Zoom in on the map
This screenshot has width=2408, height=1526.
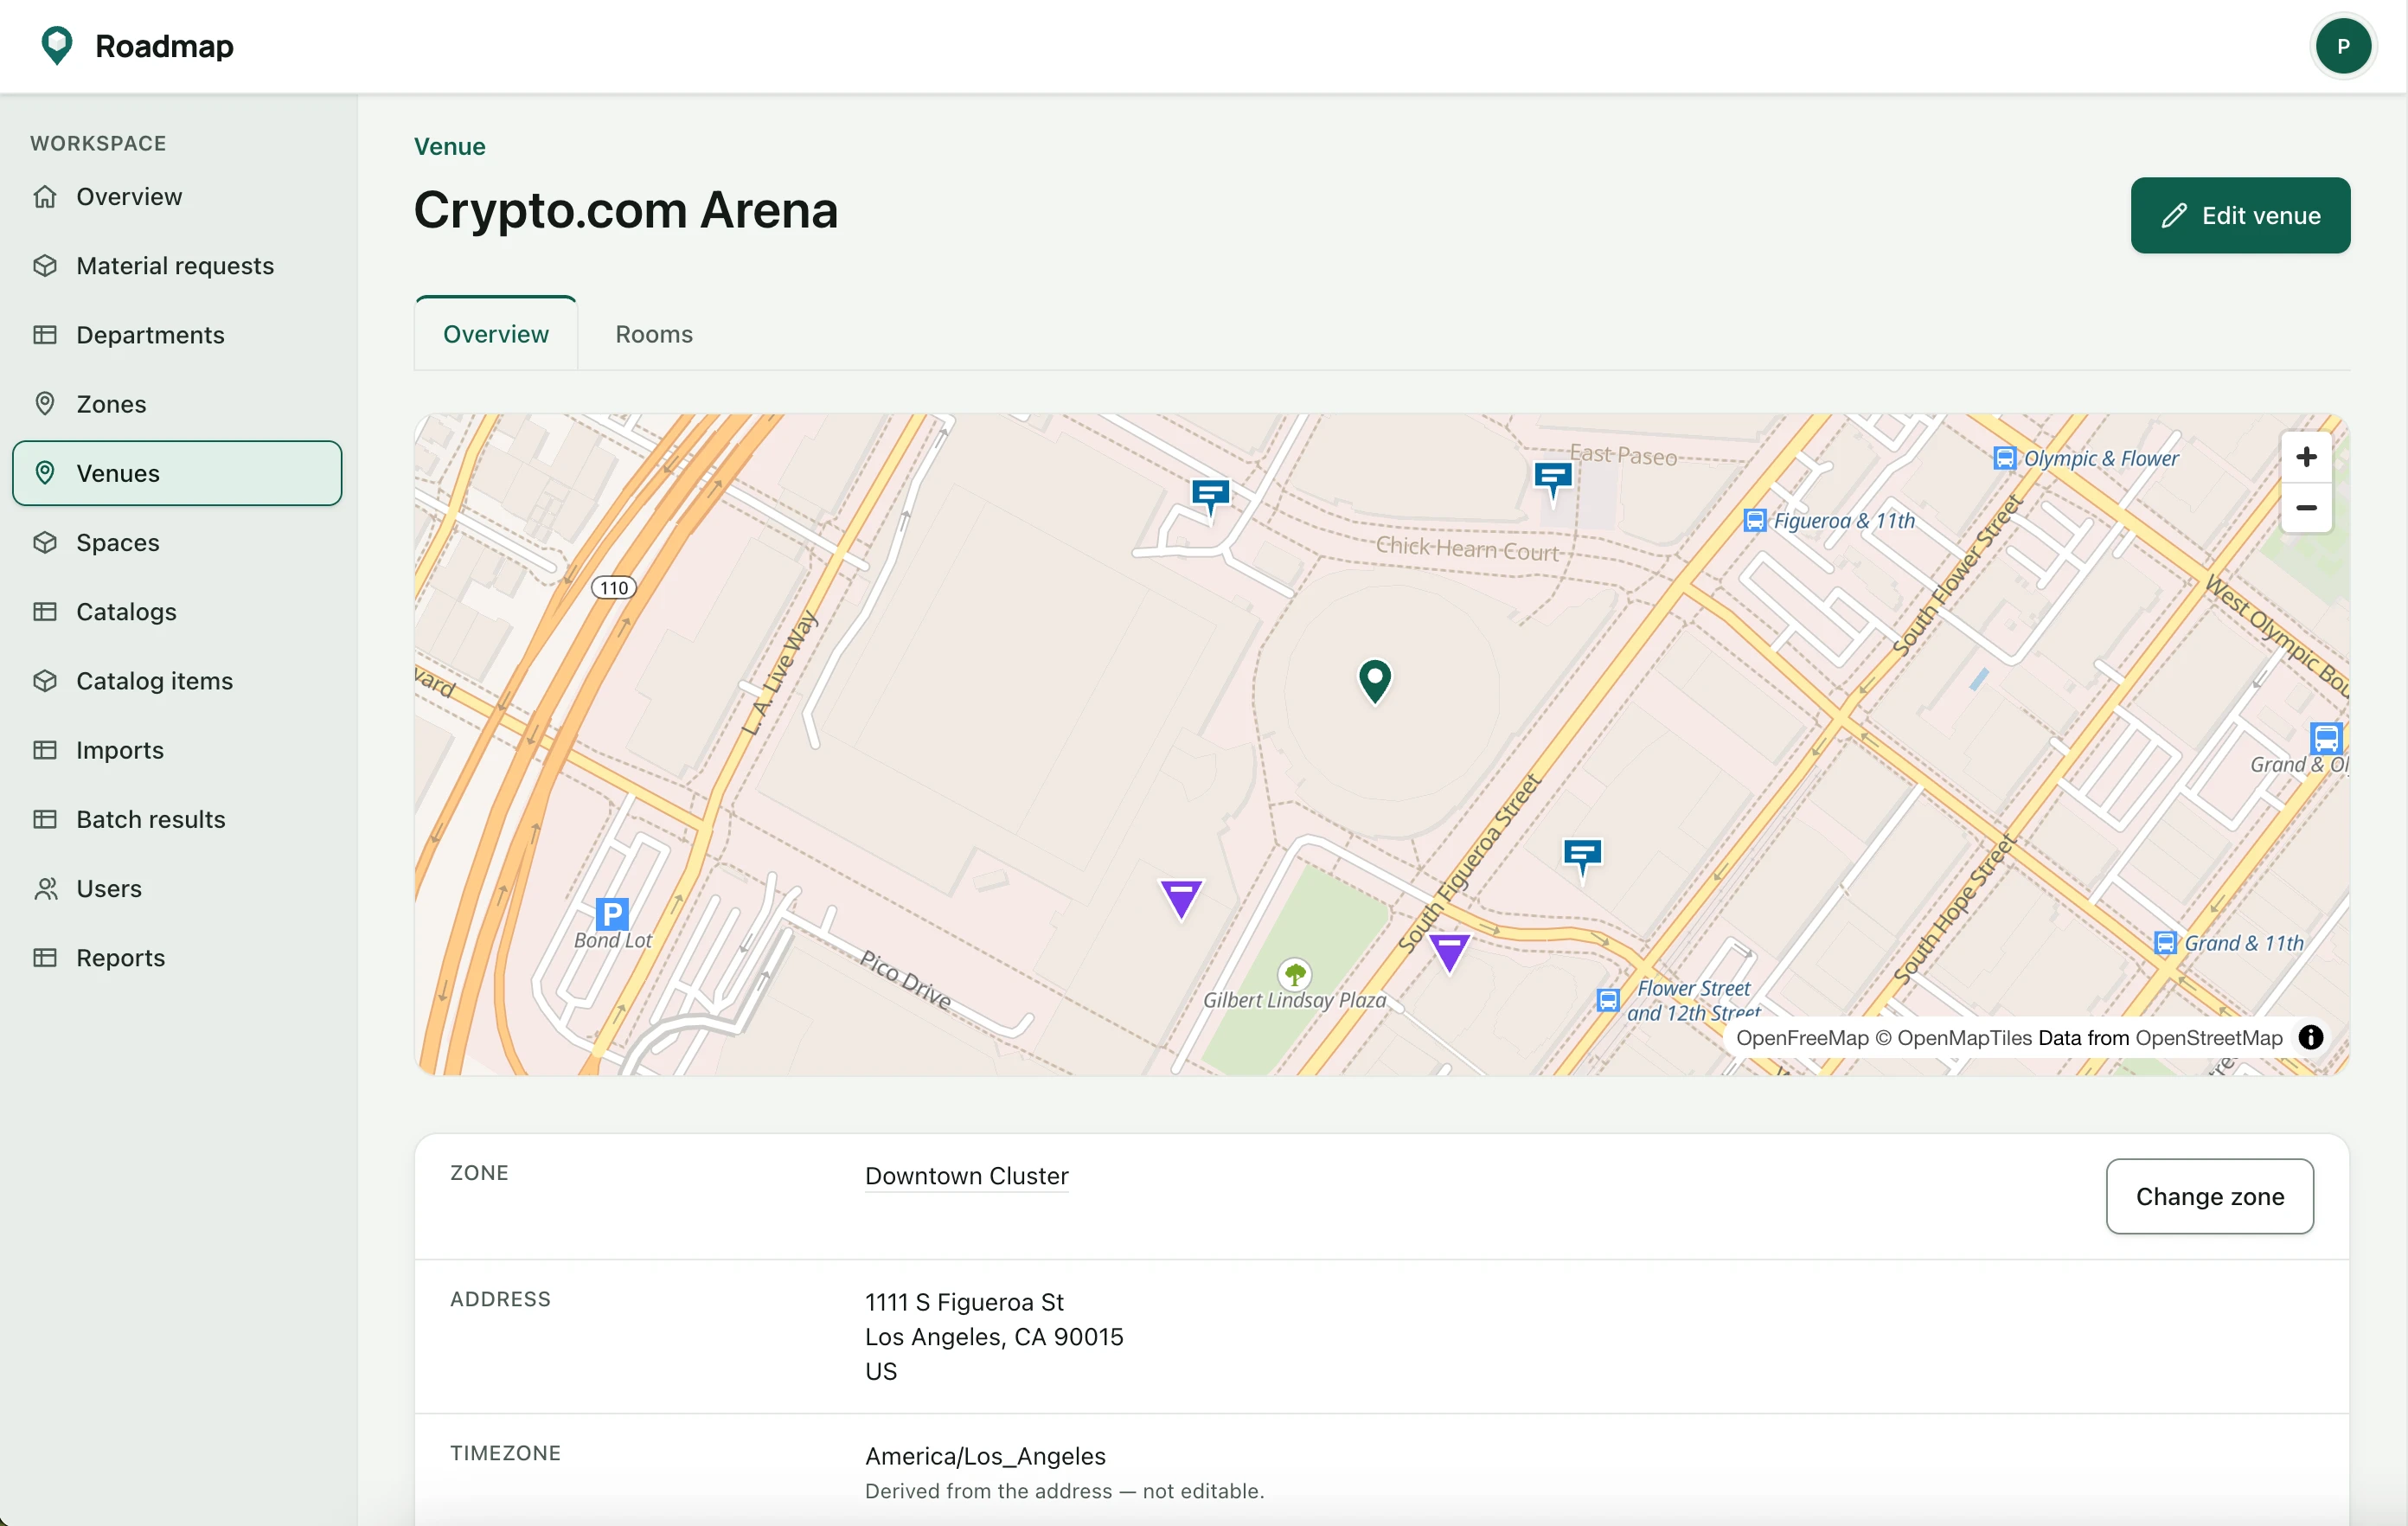click(x=2306, y=457)
